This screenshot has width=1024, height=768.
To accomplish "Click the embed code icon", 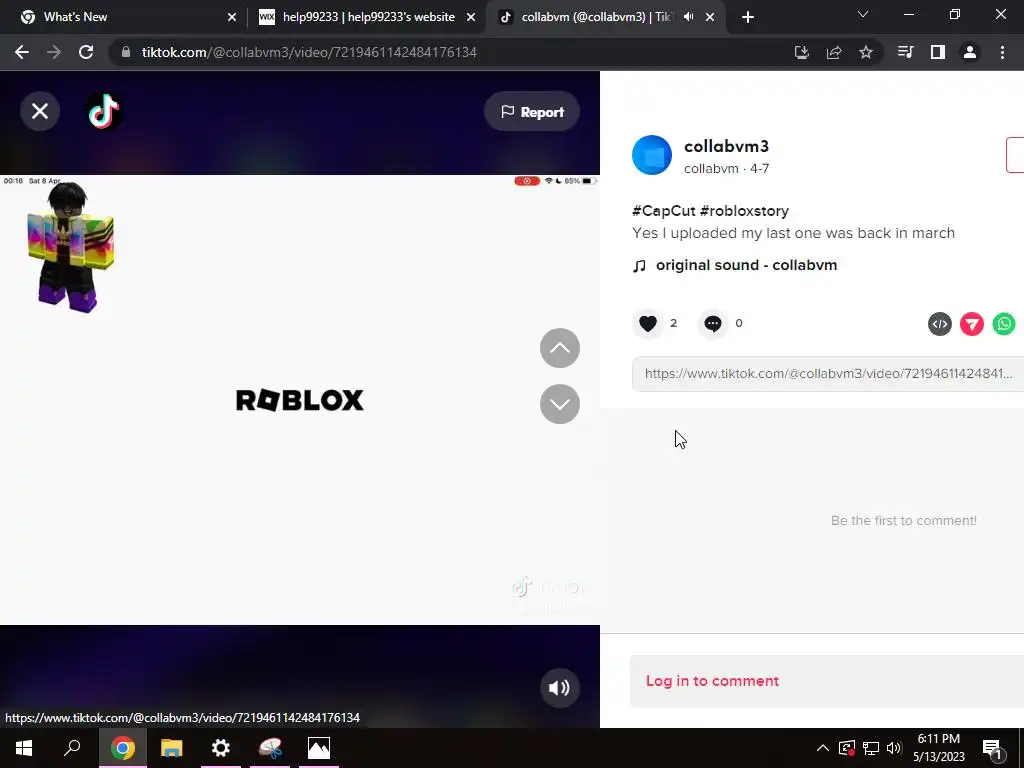I will 940,324.
